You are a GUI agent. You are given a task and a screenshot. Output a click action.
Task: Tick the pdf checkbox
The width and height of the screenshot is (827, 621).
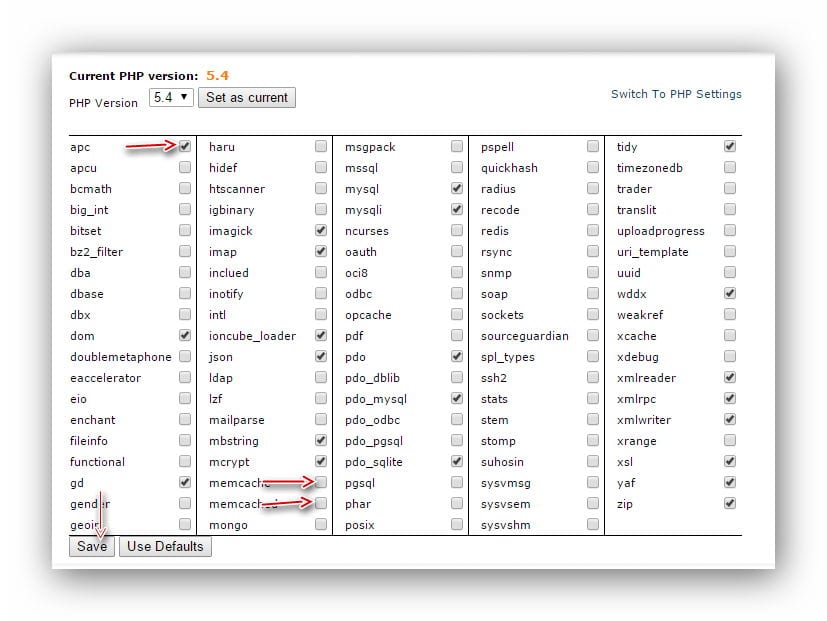coord(457,335)
